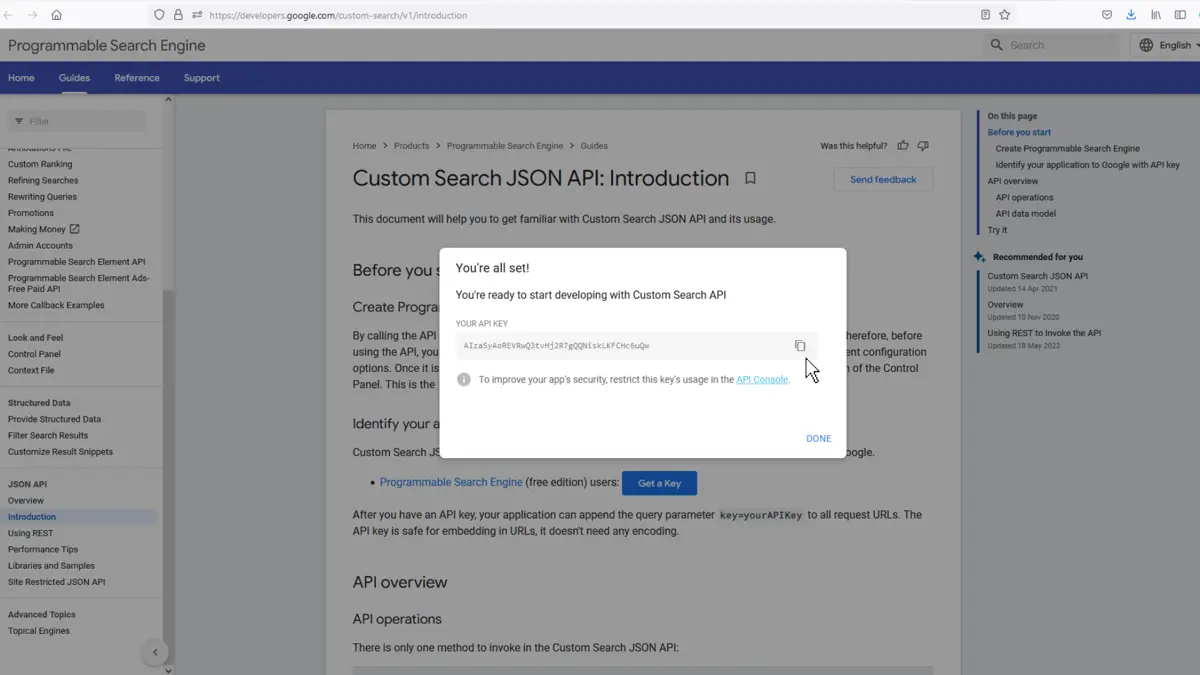1200x675 pixels.
Task: Open Programmable Search Engine free edition link
Action: (451, 482)
